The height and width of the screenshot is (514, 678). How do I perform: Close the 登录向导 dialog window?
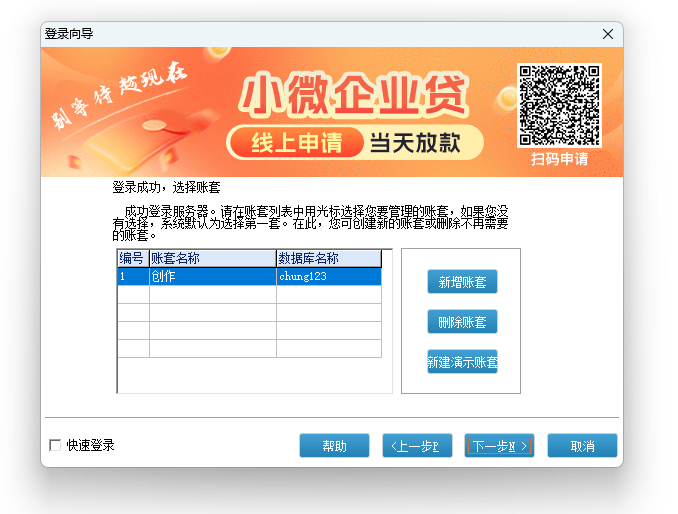607,34
